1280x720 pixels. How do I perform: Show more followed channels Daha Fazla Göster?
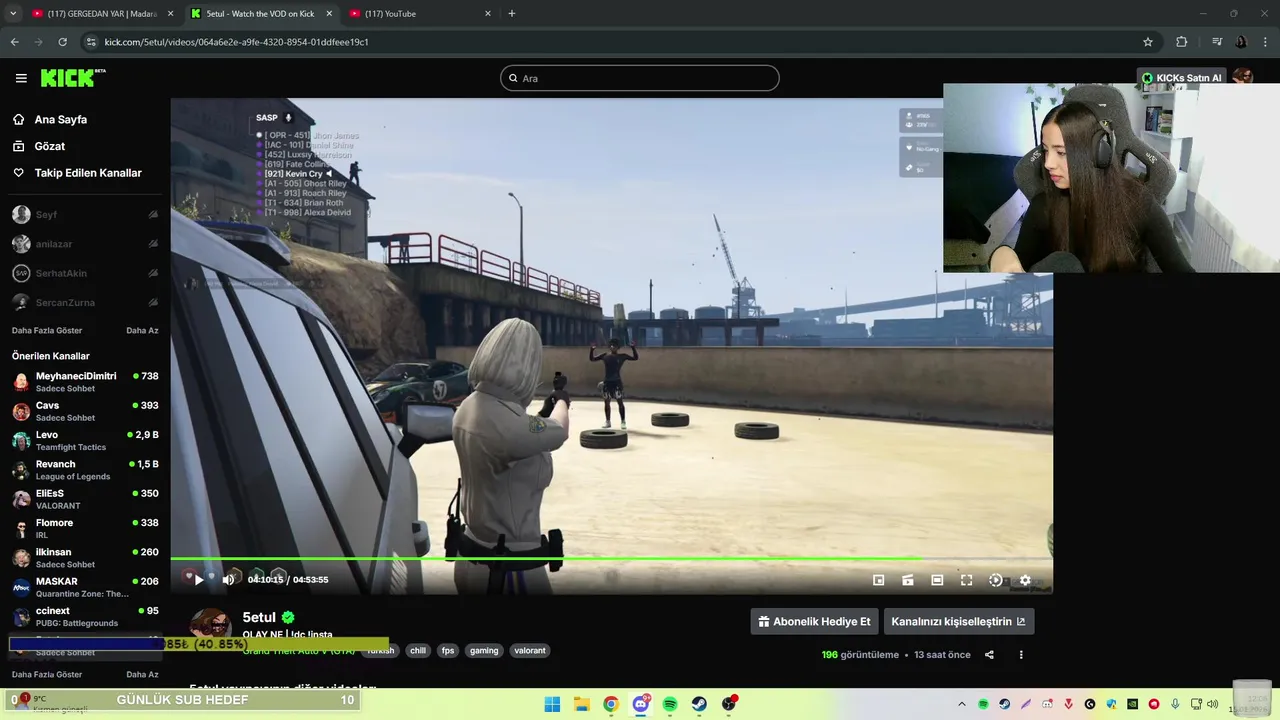tap(47, 330)
